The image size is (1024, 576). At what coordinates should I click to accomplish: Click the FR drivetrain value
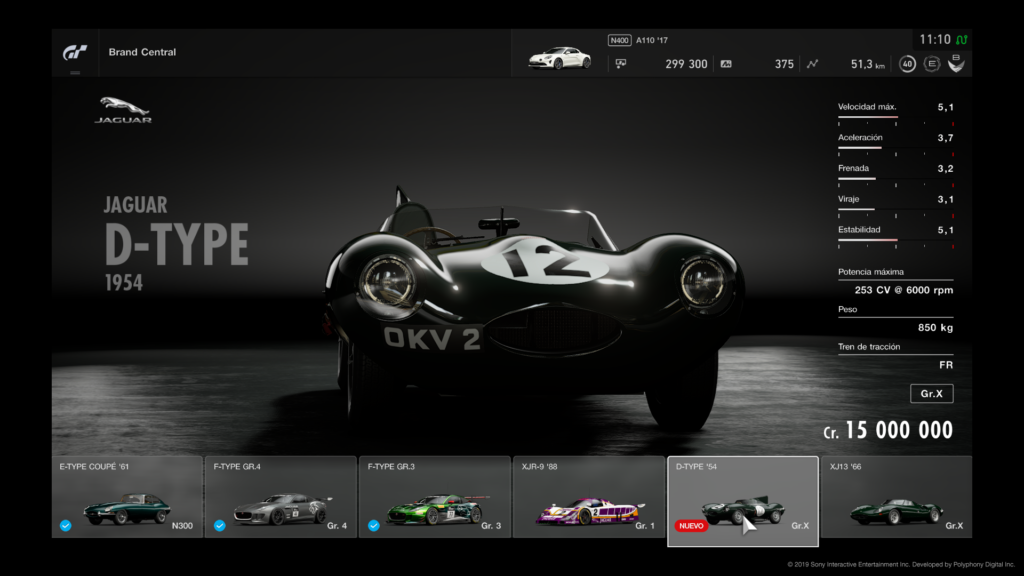[x=946, y=364]
